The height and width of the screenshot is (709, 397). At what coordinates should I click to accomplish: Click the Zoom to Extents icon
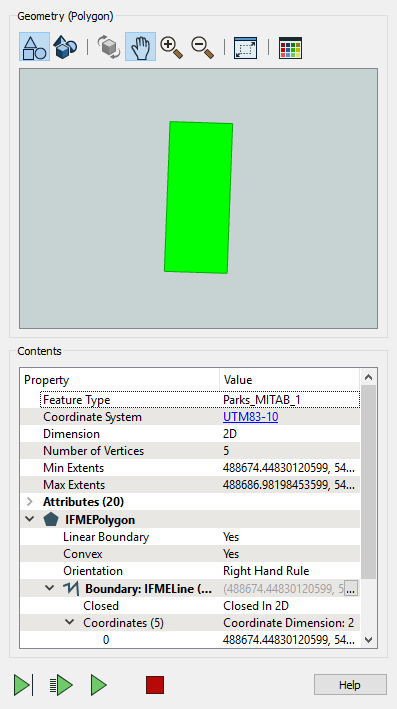click(246, 47)
